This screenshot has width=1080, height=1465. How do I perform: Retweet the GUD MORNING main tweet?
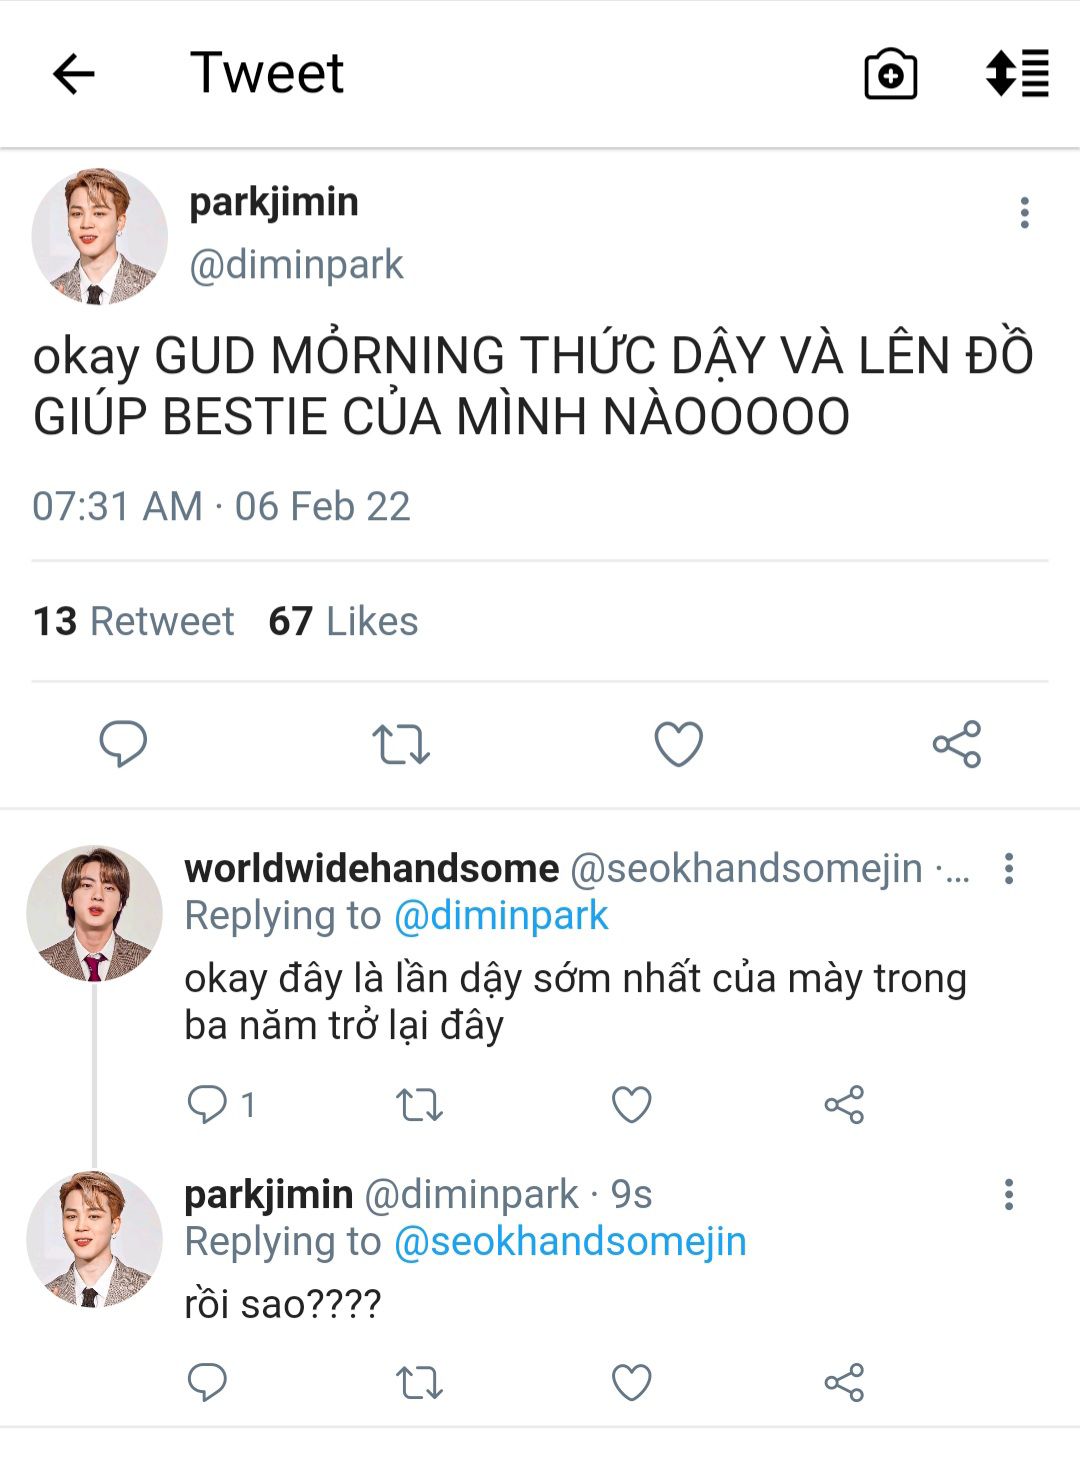400,744
